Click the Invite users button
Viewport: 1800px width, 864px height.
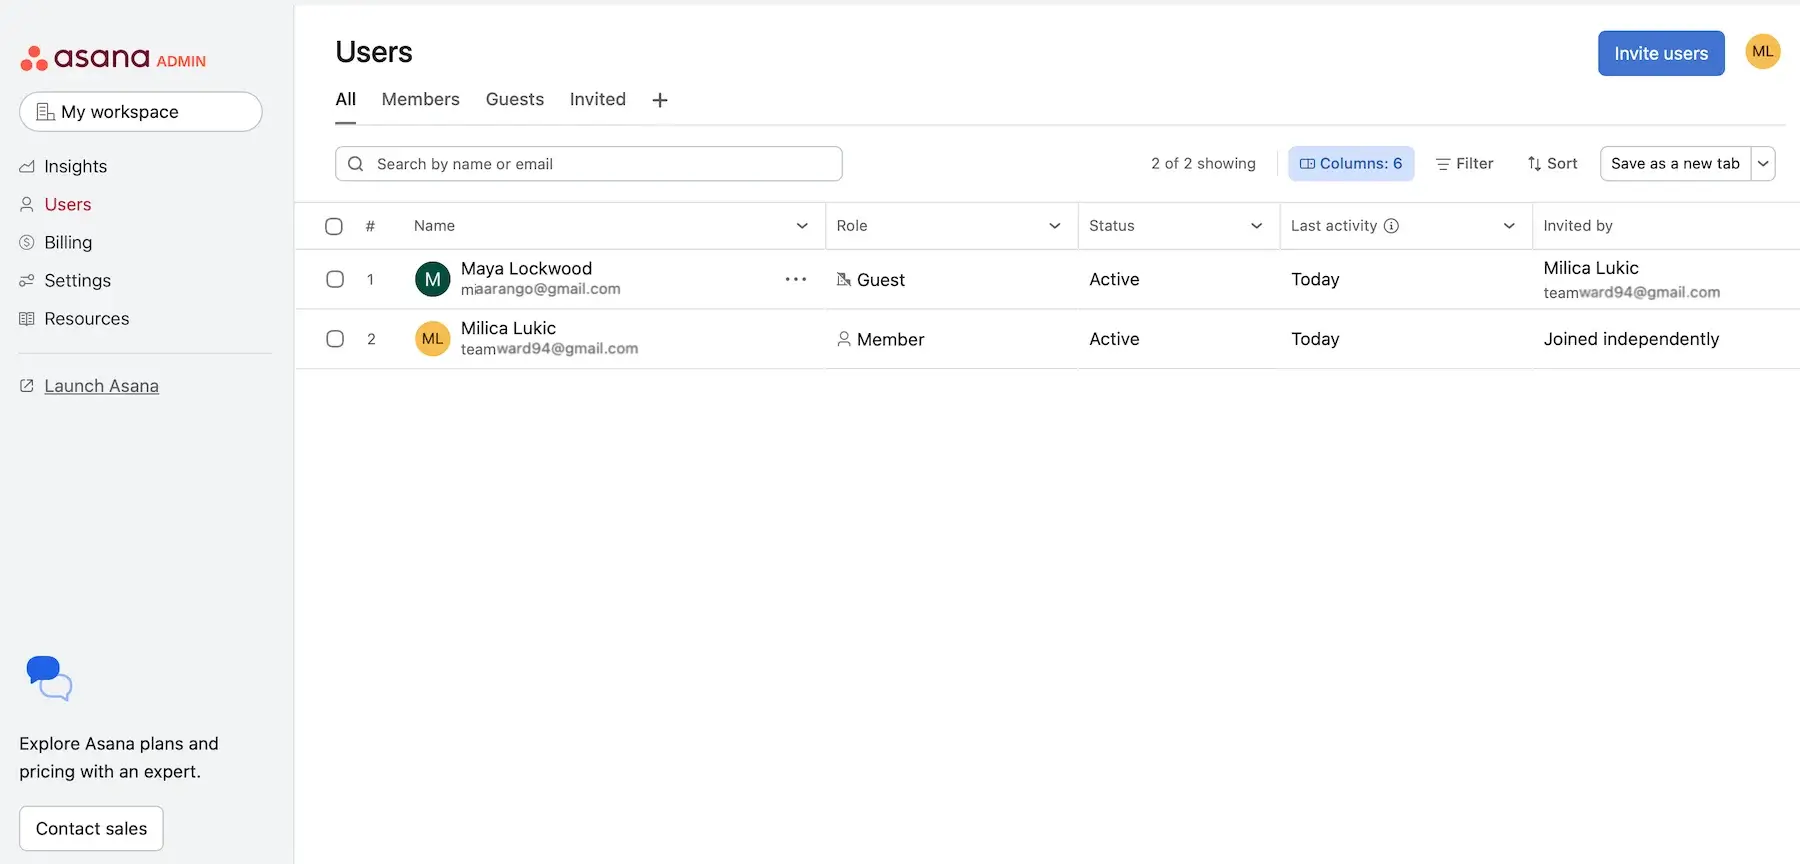(x=1661, y=54)
